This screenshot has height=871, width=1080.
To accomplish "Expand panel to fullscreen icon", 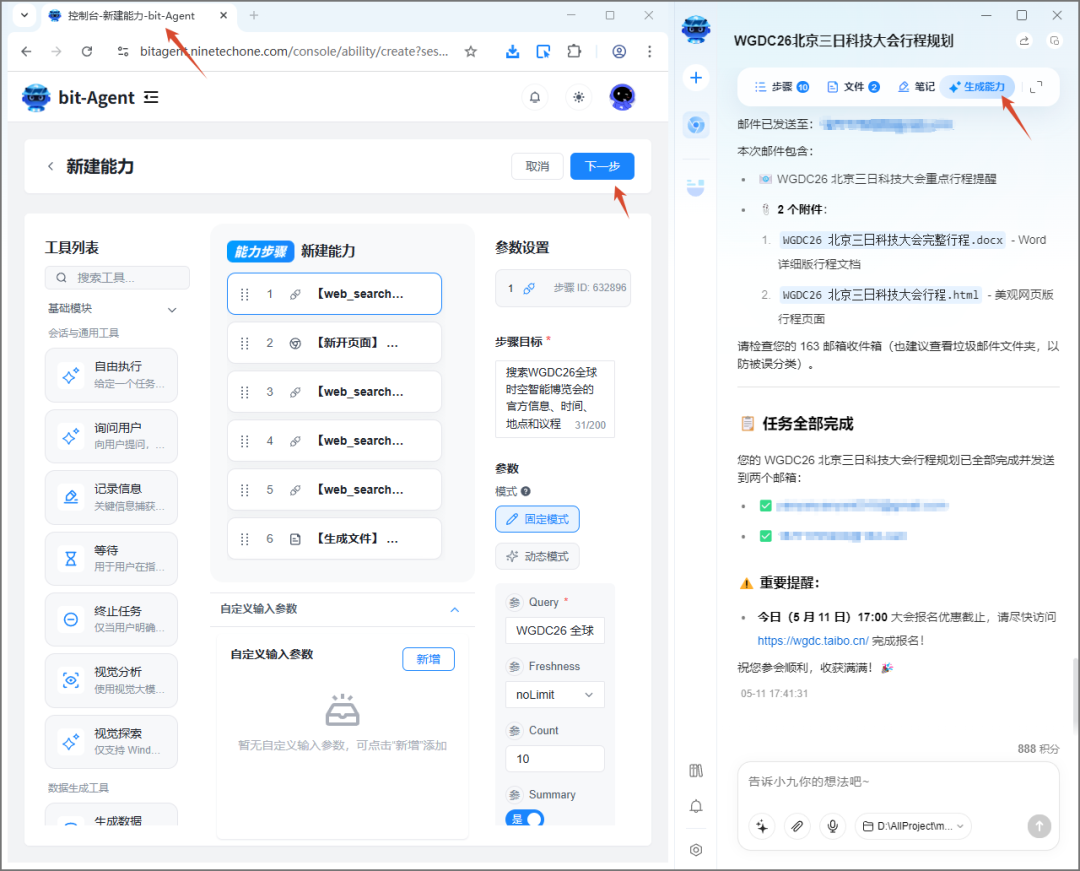I will coord(1036,87).
